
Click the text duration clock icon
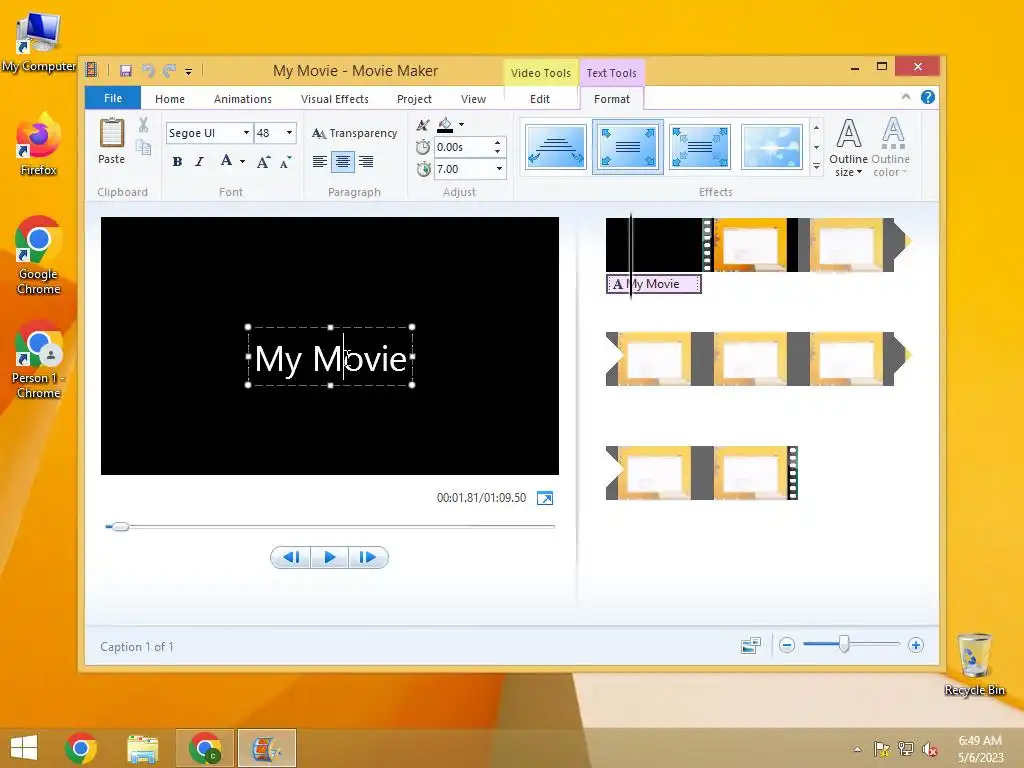[x=423, y=169]
